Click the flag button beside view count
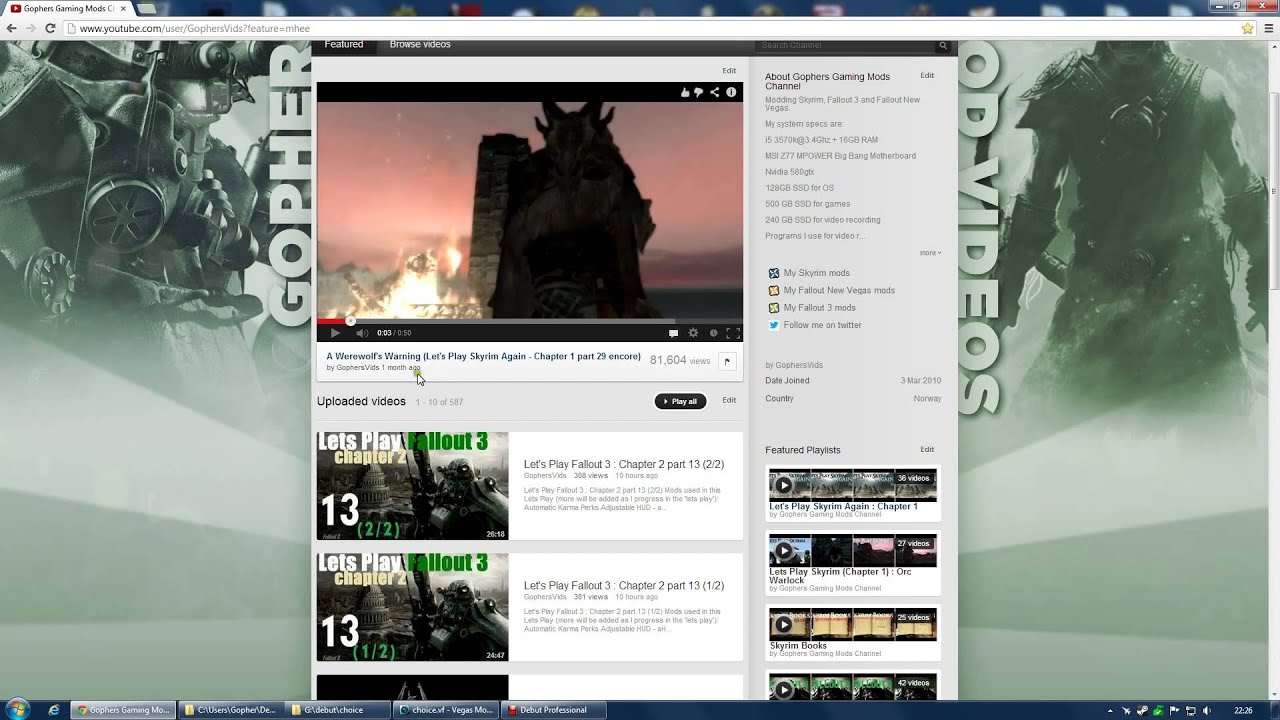 [x=727, y=361]
